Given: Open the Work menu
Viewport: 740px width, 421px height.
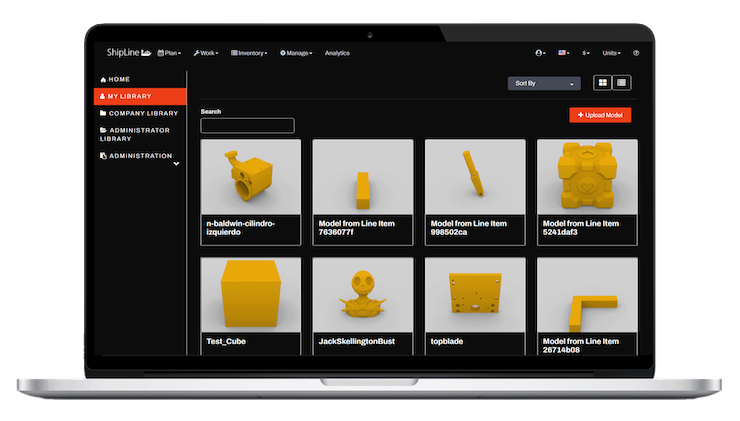Looking at the screenshot, I should point(206,53).
